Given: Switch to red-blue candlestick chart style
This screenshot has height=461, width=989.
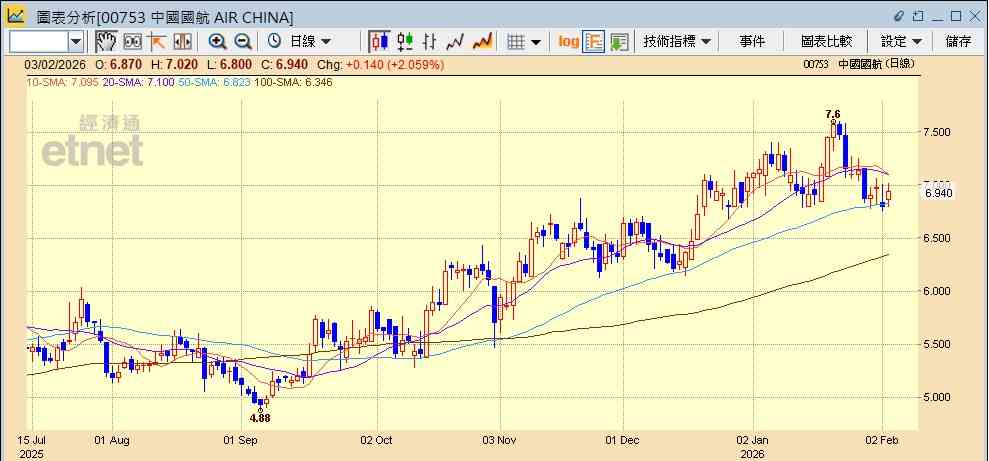Looking at the screenshot, I should [x=380, y=42].
